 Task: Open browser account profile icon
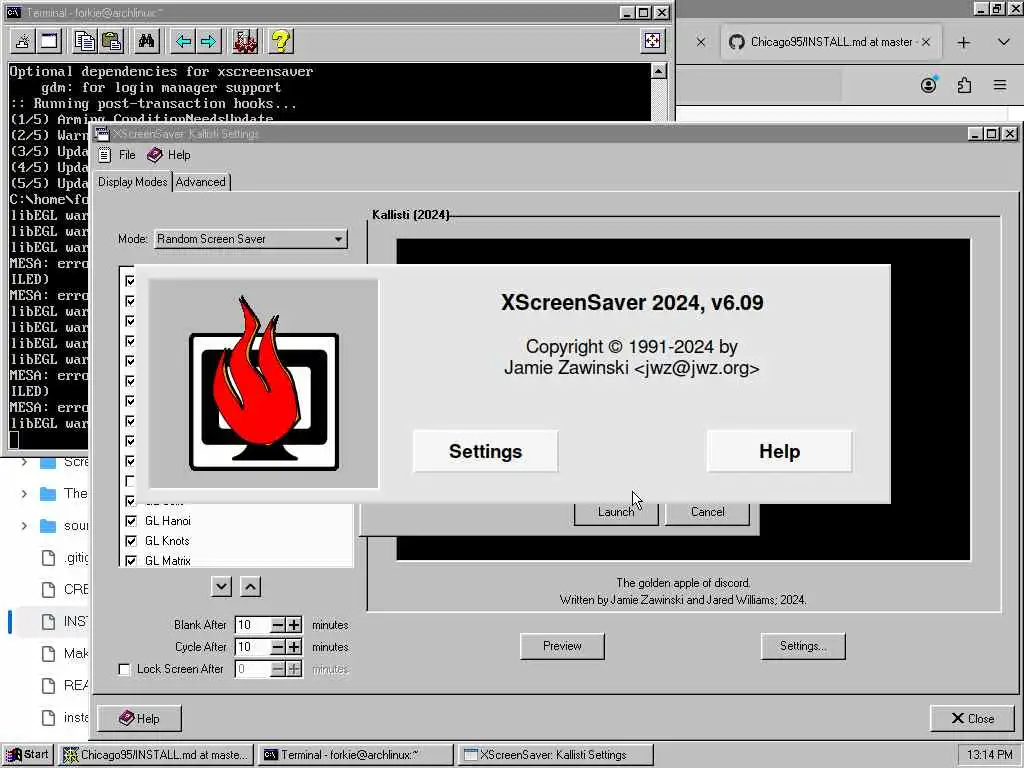click(929, 84)
